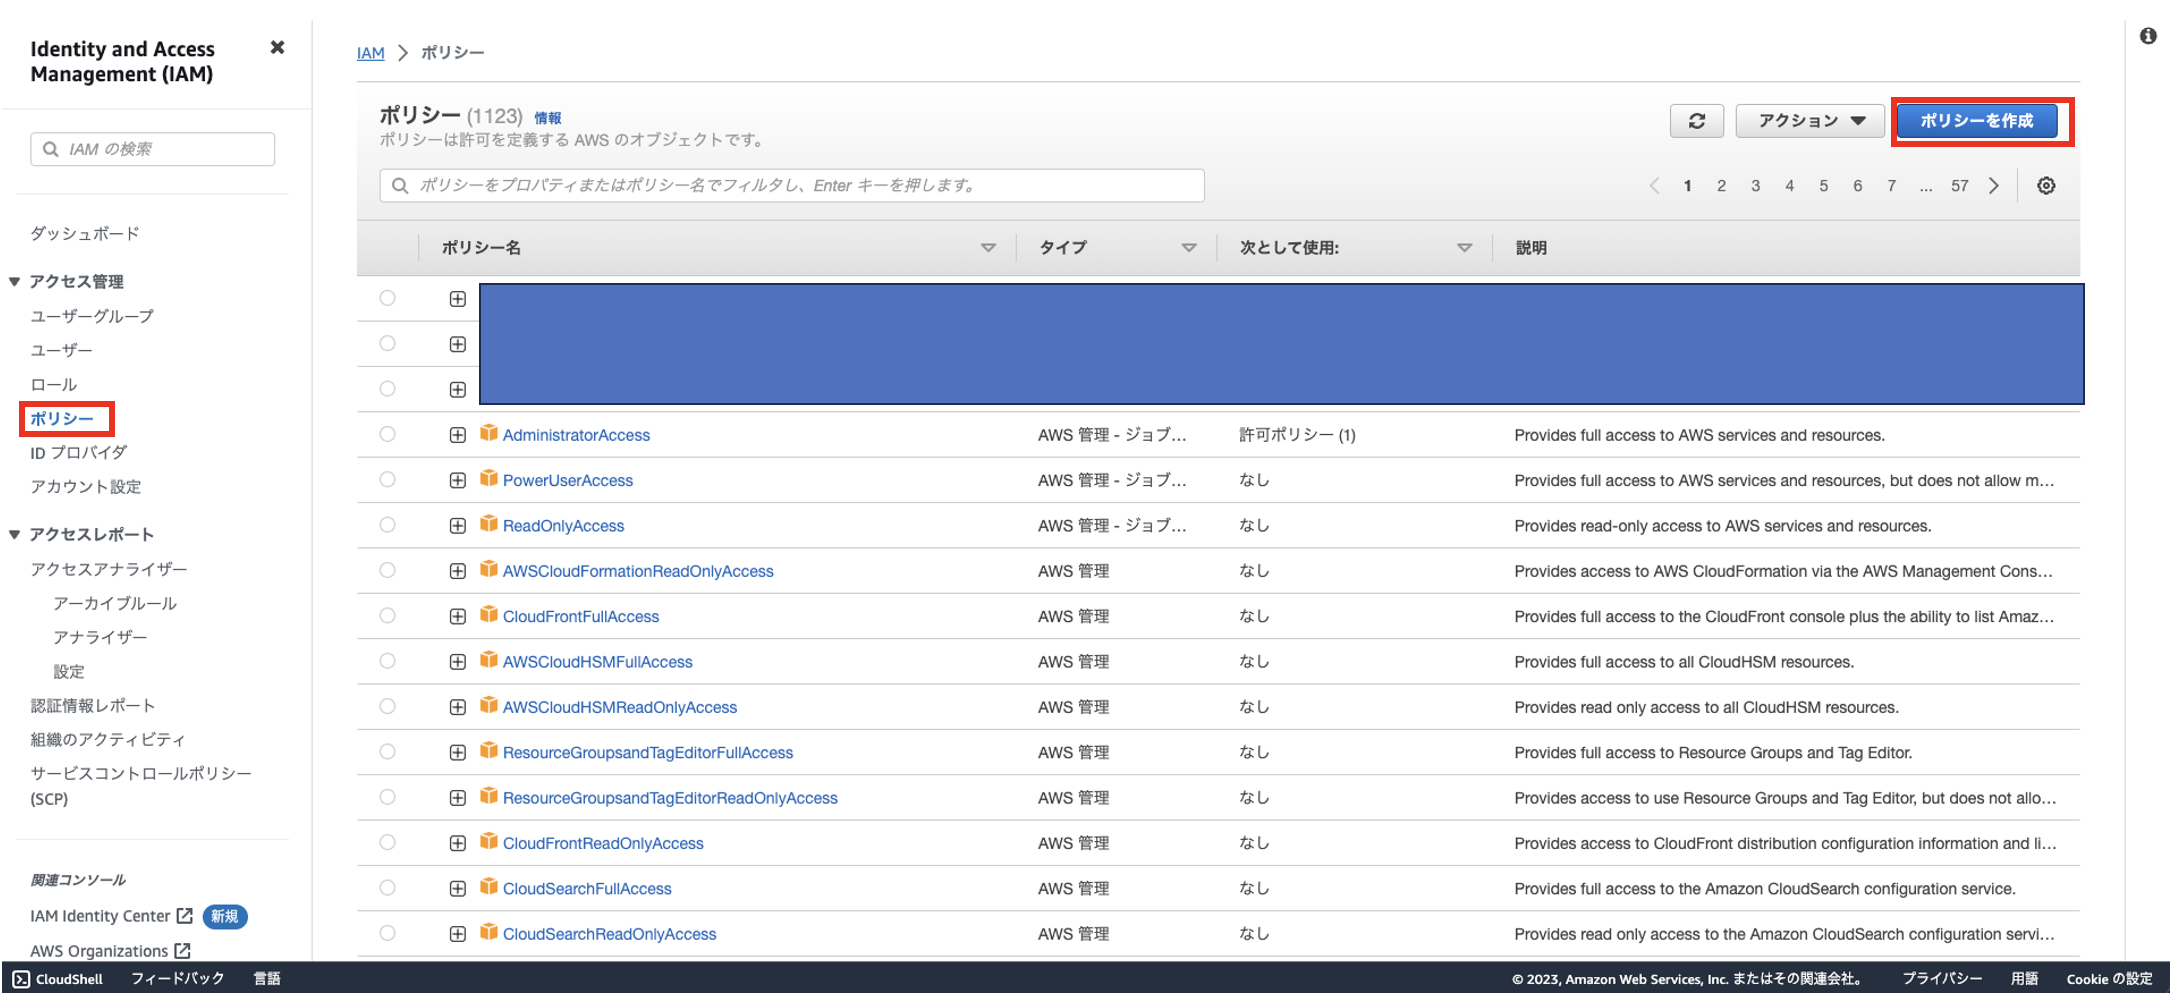Collapse the アクセスレポート section

point(15,535)
